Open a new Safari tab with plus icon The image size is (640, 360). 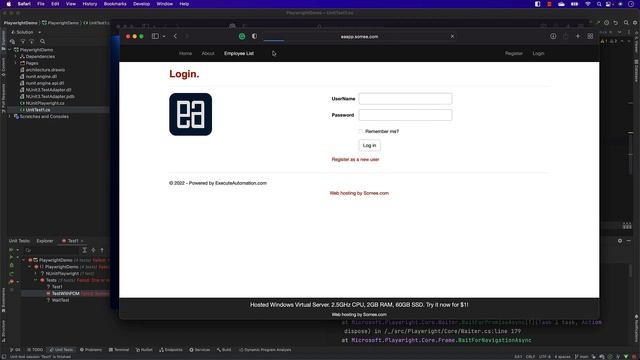(578, 36)
